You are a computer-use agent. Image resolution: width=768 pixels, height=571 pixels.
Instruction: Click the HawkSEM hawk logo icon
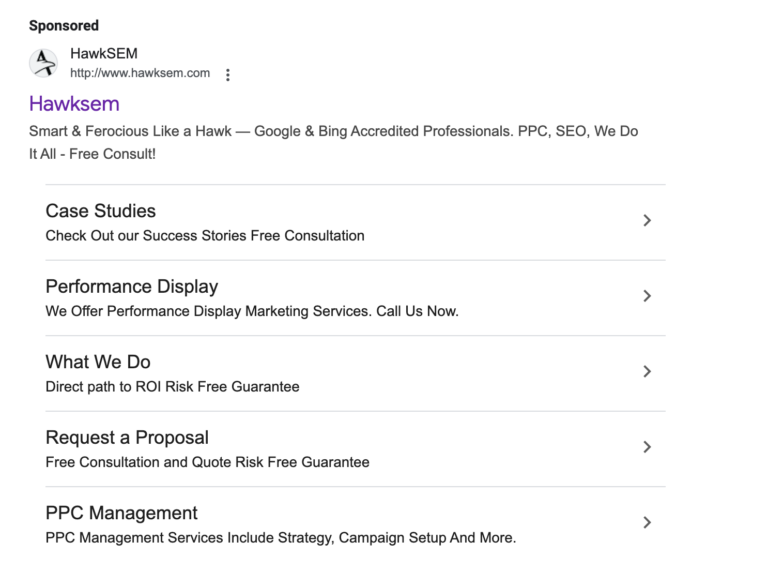pos(43,63)
